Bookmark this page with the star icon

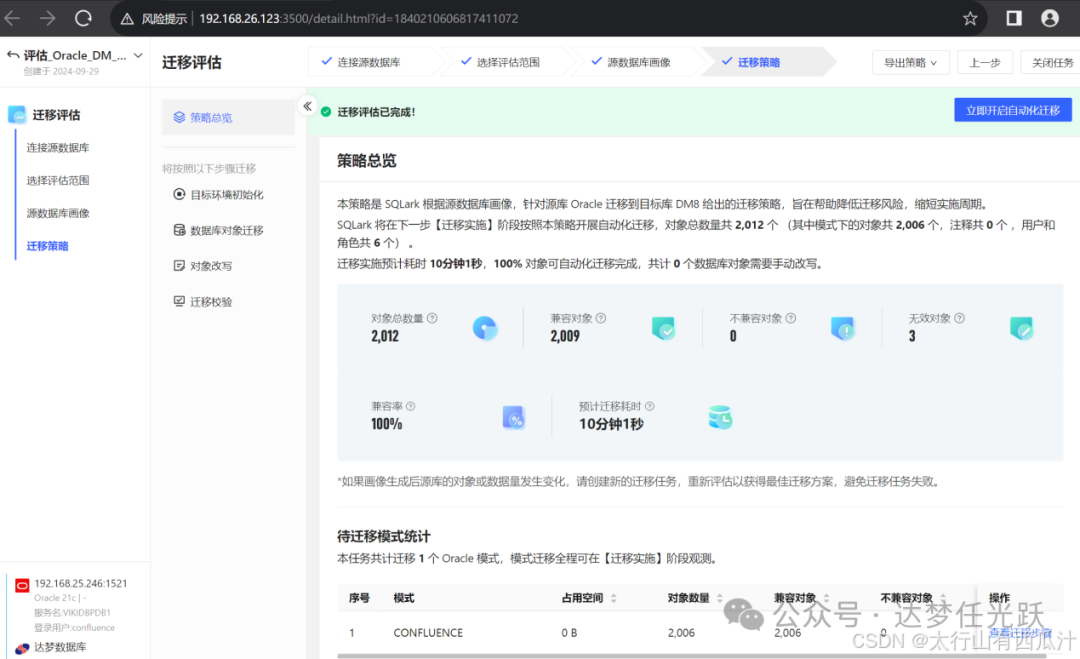point(970,19)
